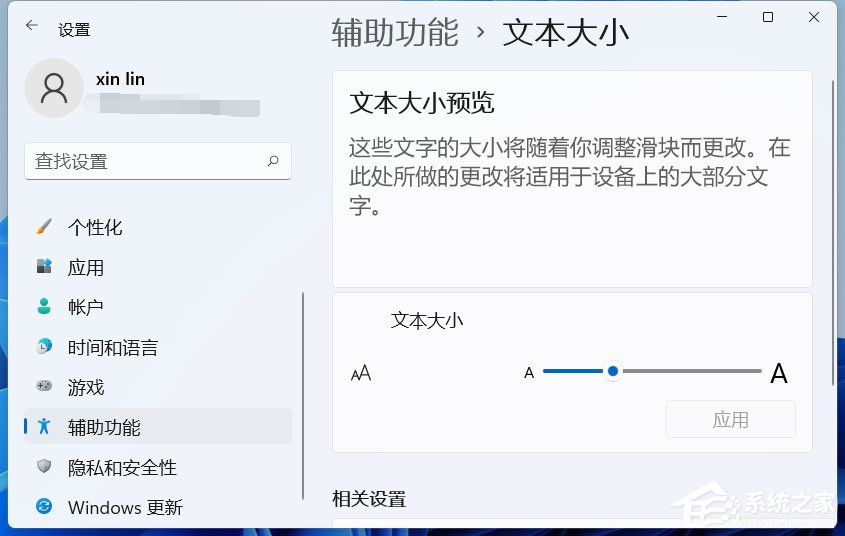Click the user avatar icon
845x536 pixels.
pos(54,88)
